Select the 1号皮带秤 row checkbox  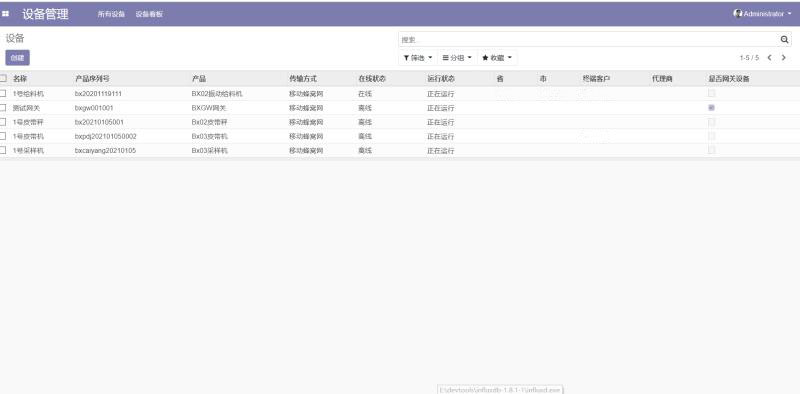[3, 122]
